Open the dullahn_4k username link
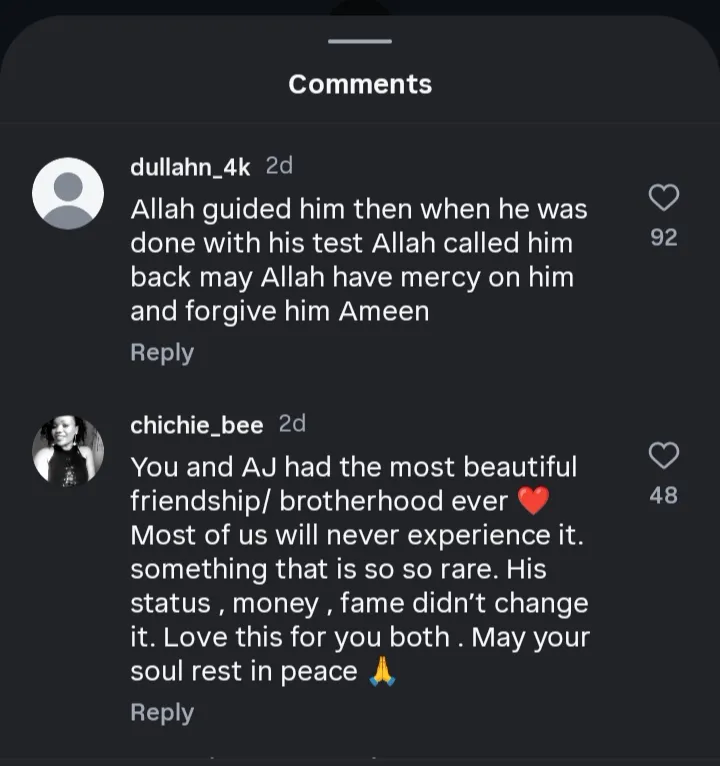 coord(190,167)
